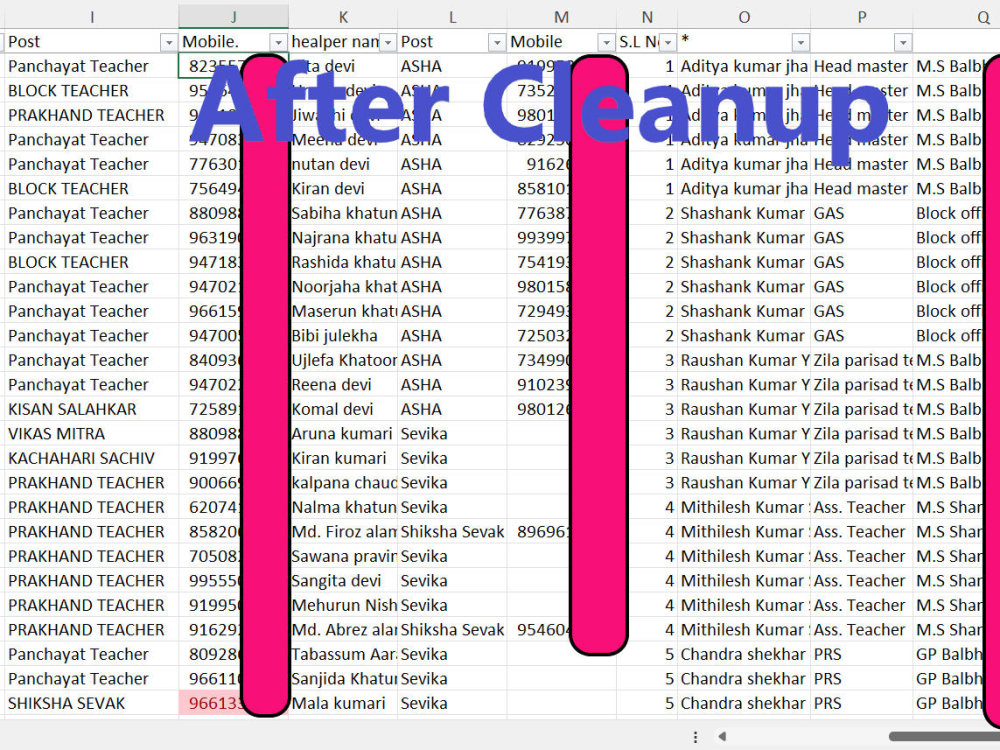This screenshot has height=750, width=1000.
Task: Click the Reena devi cell
Action: coord(343,385)
